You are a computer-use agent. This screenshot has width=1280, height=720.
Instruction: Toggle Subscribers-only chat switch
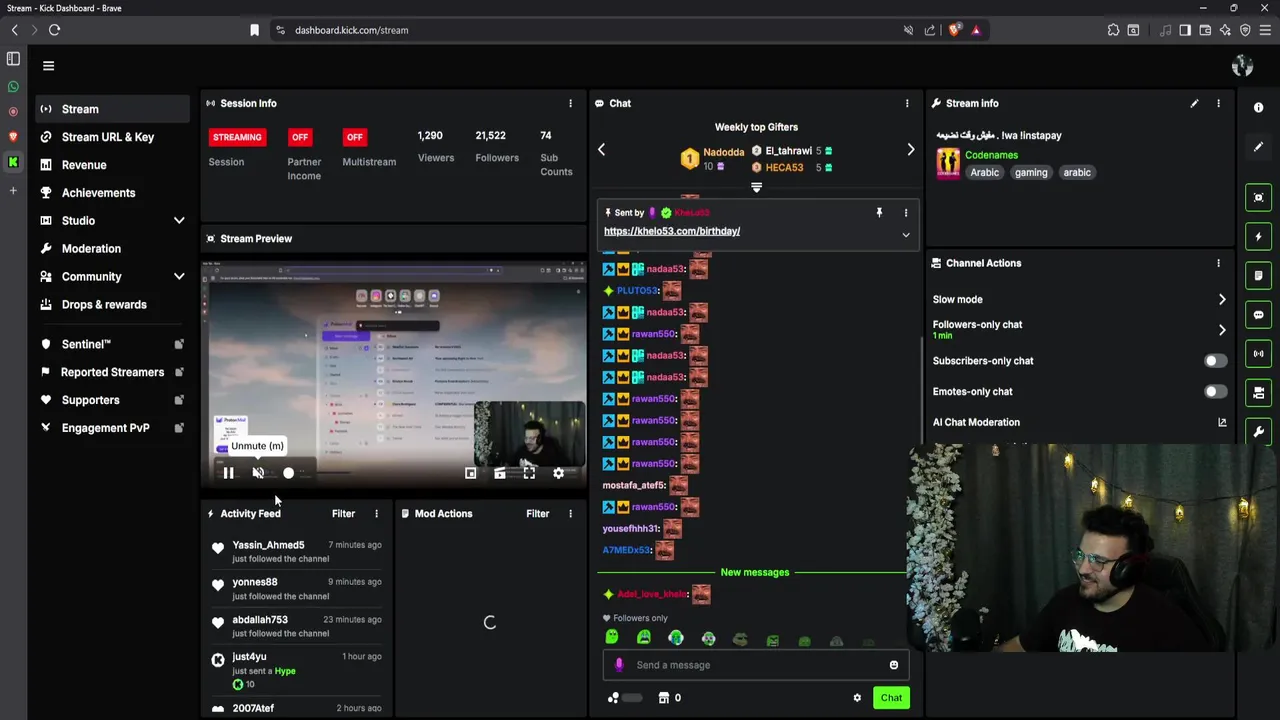[1215, 361]
